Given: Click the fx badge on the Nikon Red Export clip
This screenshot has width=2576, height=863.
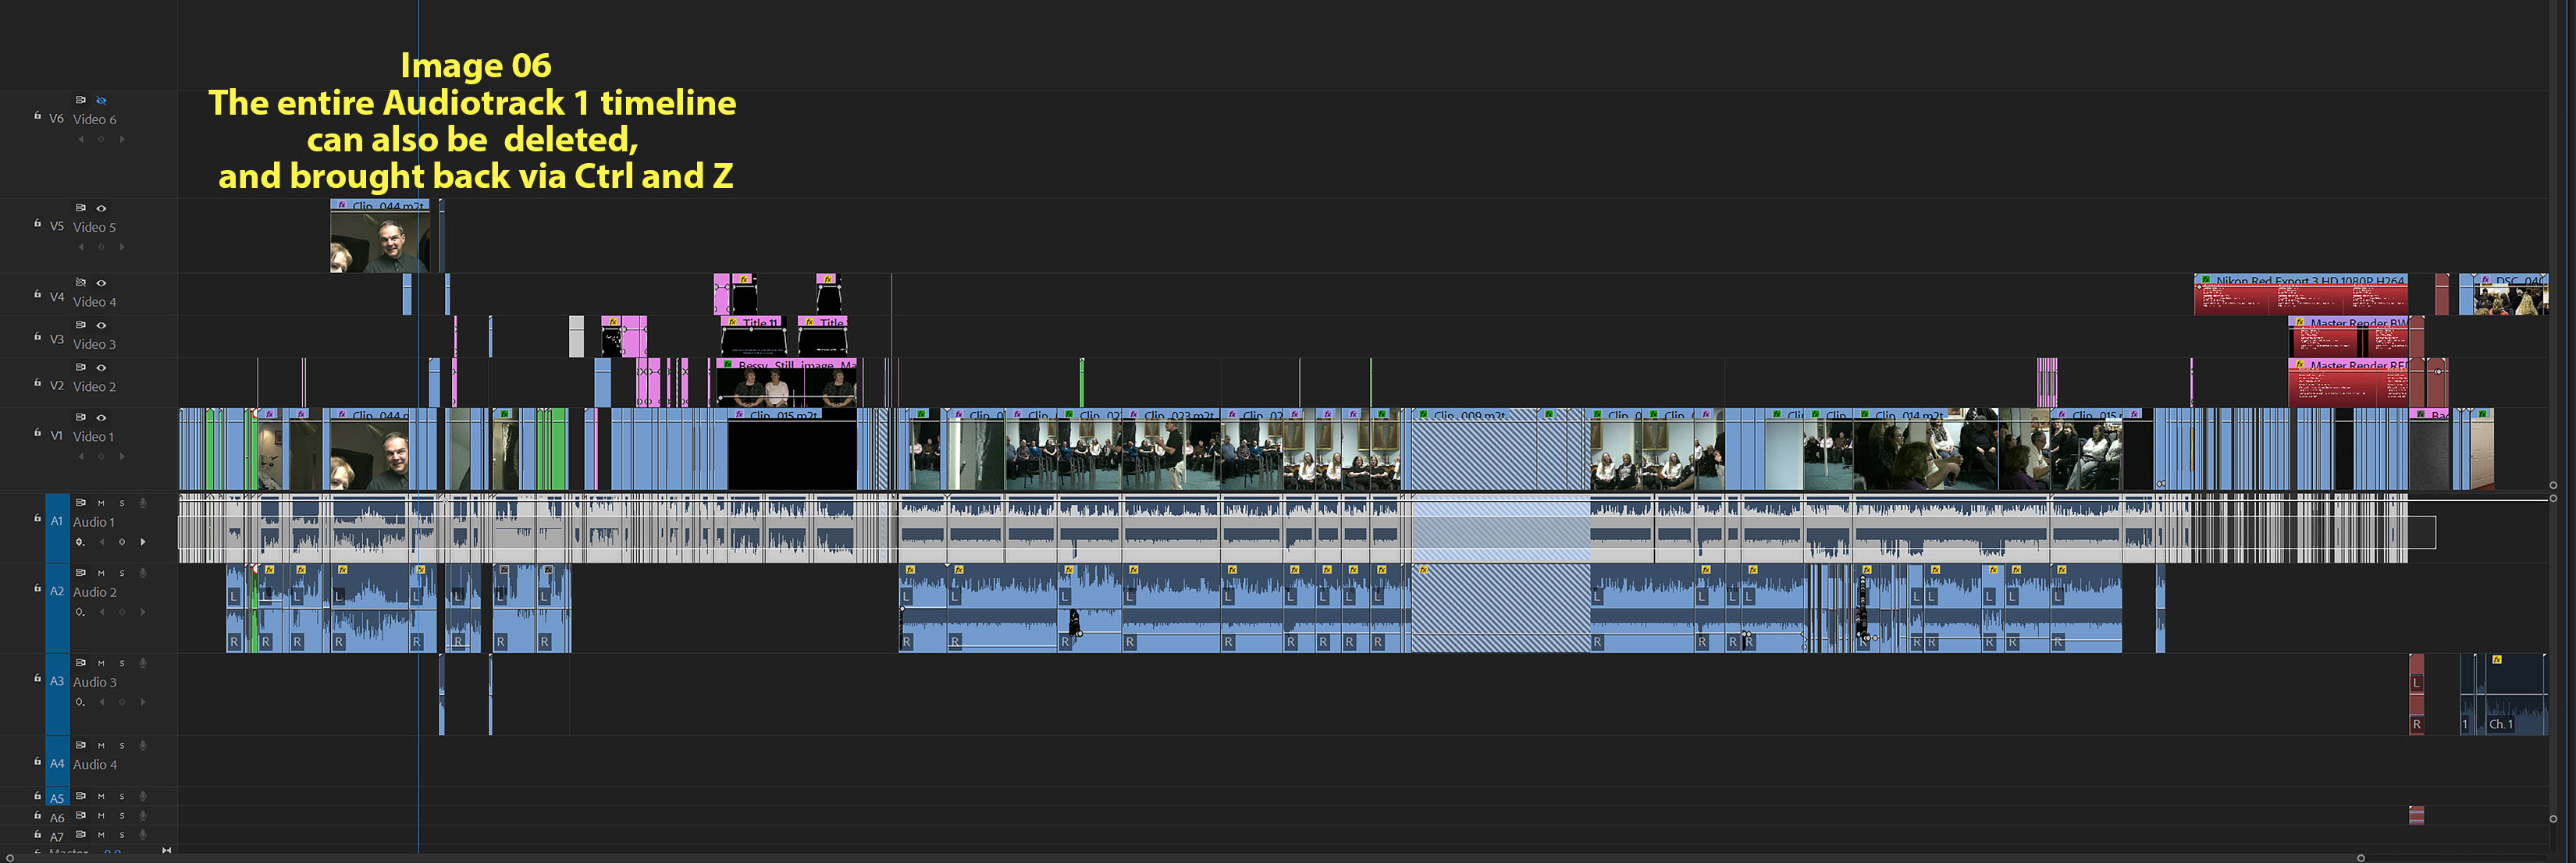Looking at the screenshot, I should tap(2207, 281).
